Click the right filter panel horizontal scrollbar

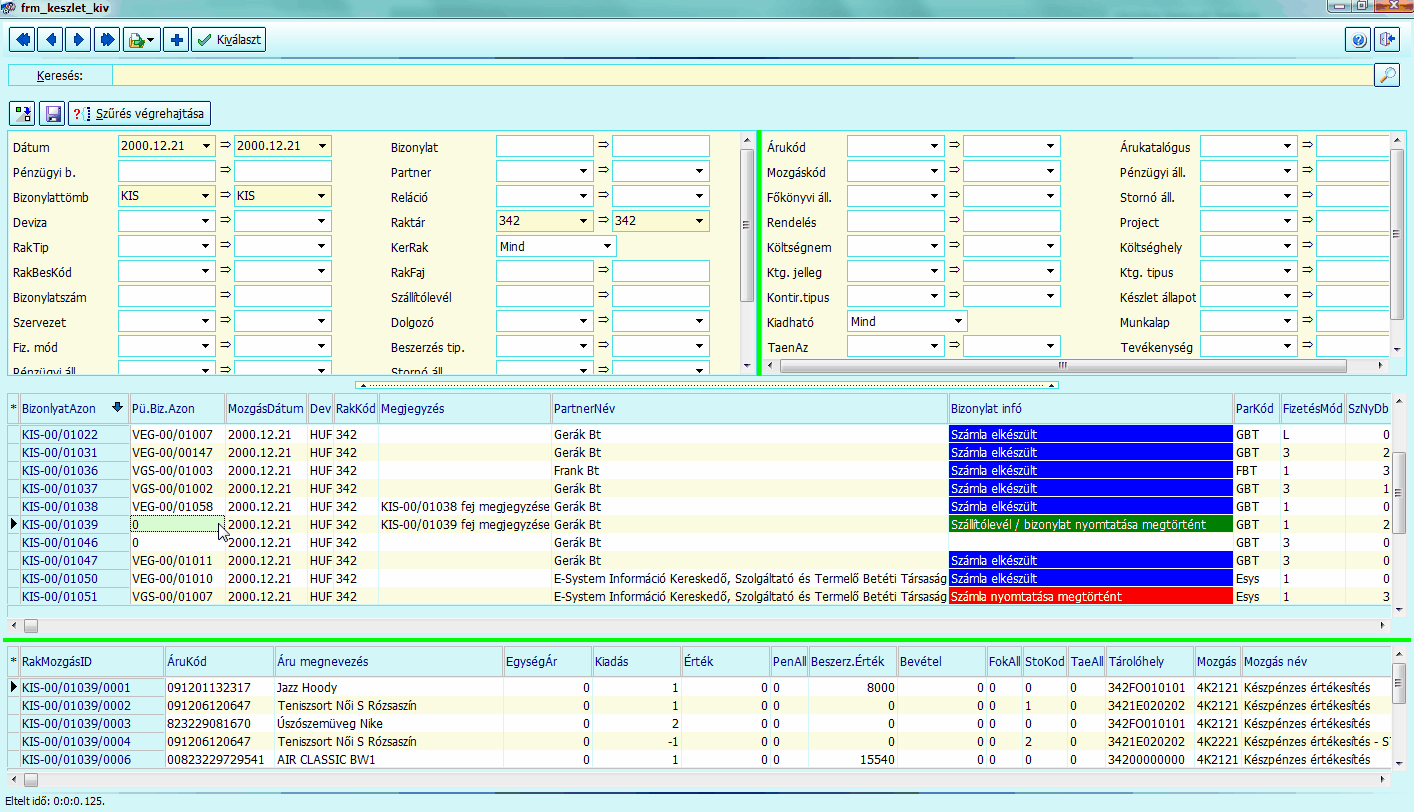click(x=1077, y=365)
